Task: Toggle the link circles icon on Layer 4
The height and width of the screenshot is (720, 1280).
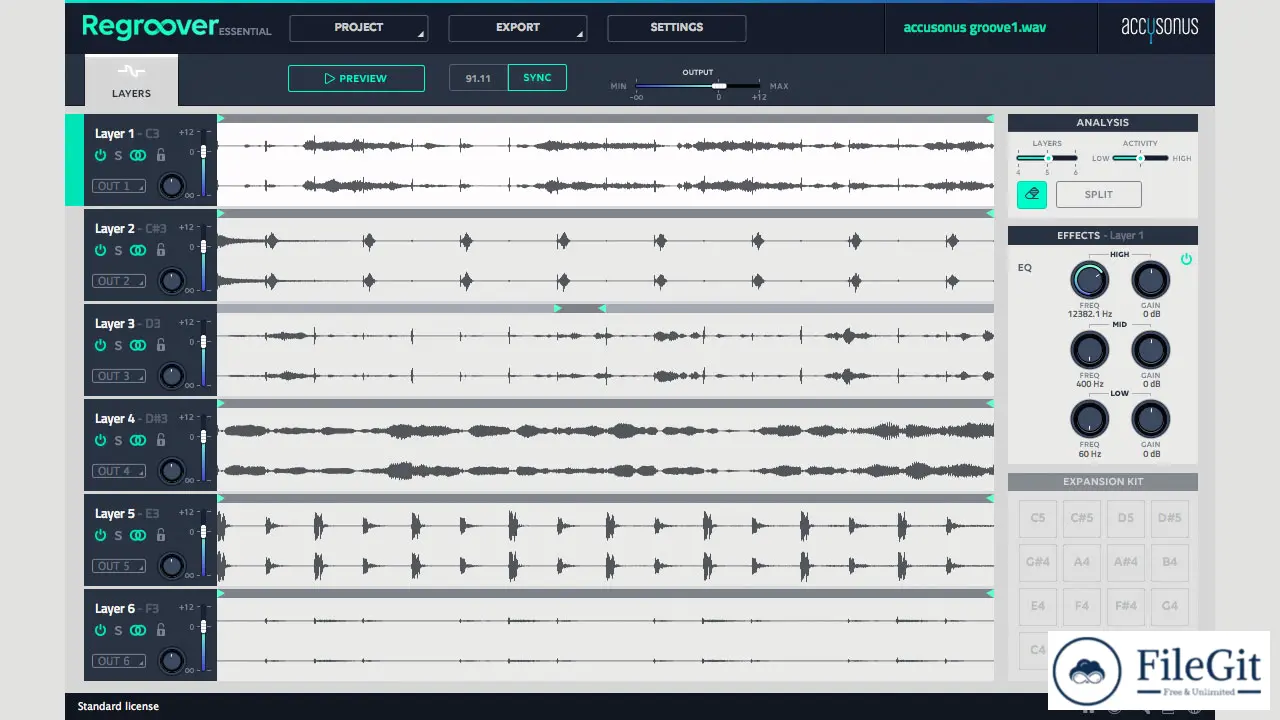Action: (138, 440)
